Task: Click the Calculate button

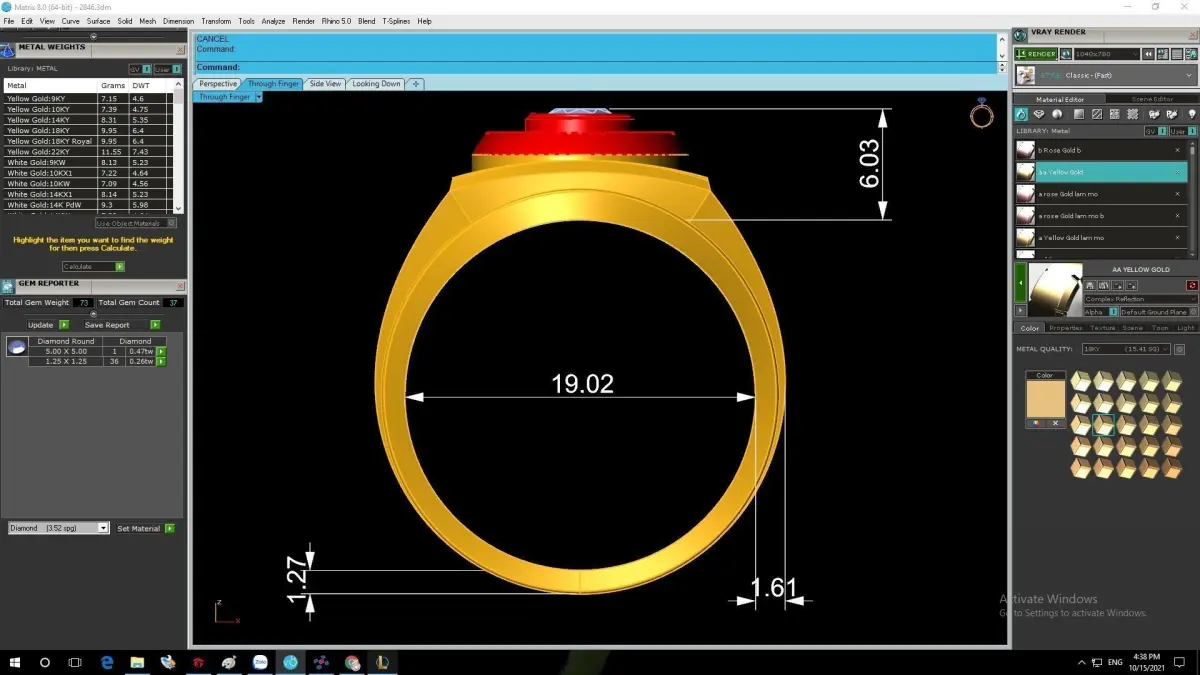Action: point(93,267)
